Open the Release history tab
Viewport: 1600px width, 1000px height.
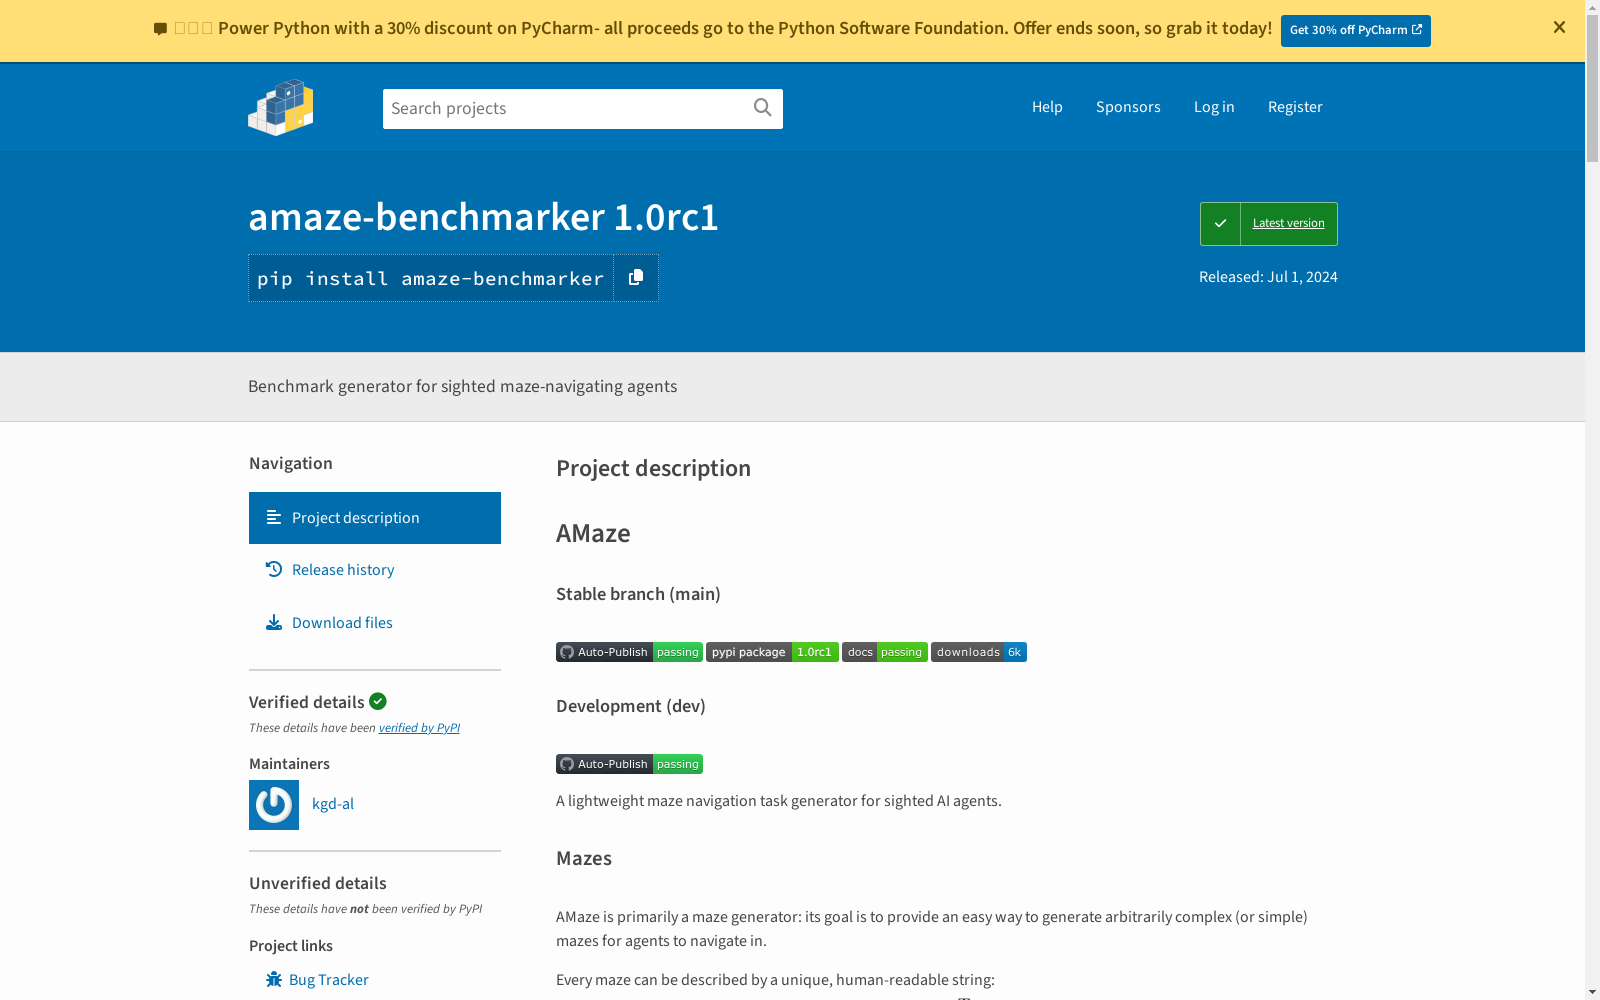pos(375,570)
